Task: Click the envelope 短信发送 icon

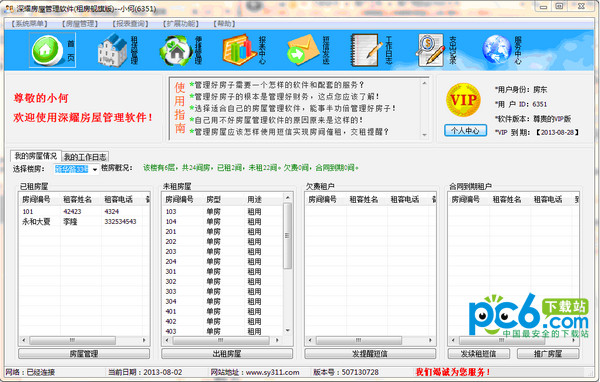Action: click(x=303, y=50)
